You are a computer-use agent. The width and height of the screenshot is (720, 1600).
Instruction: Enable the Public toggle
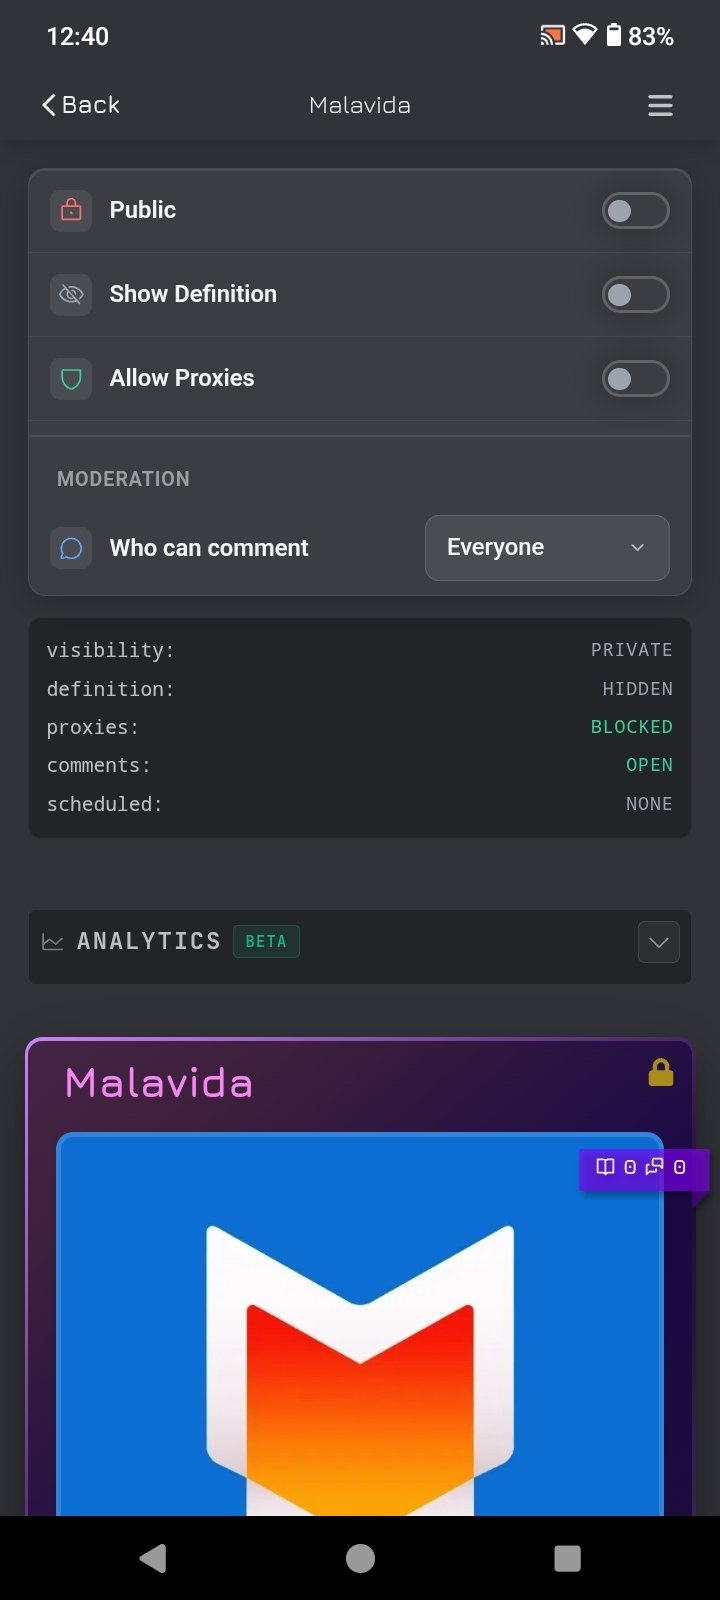pos(635,210)
